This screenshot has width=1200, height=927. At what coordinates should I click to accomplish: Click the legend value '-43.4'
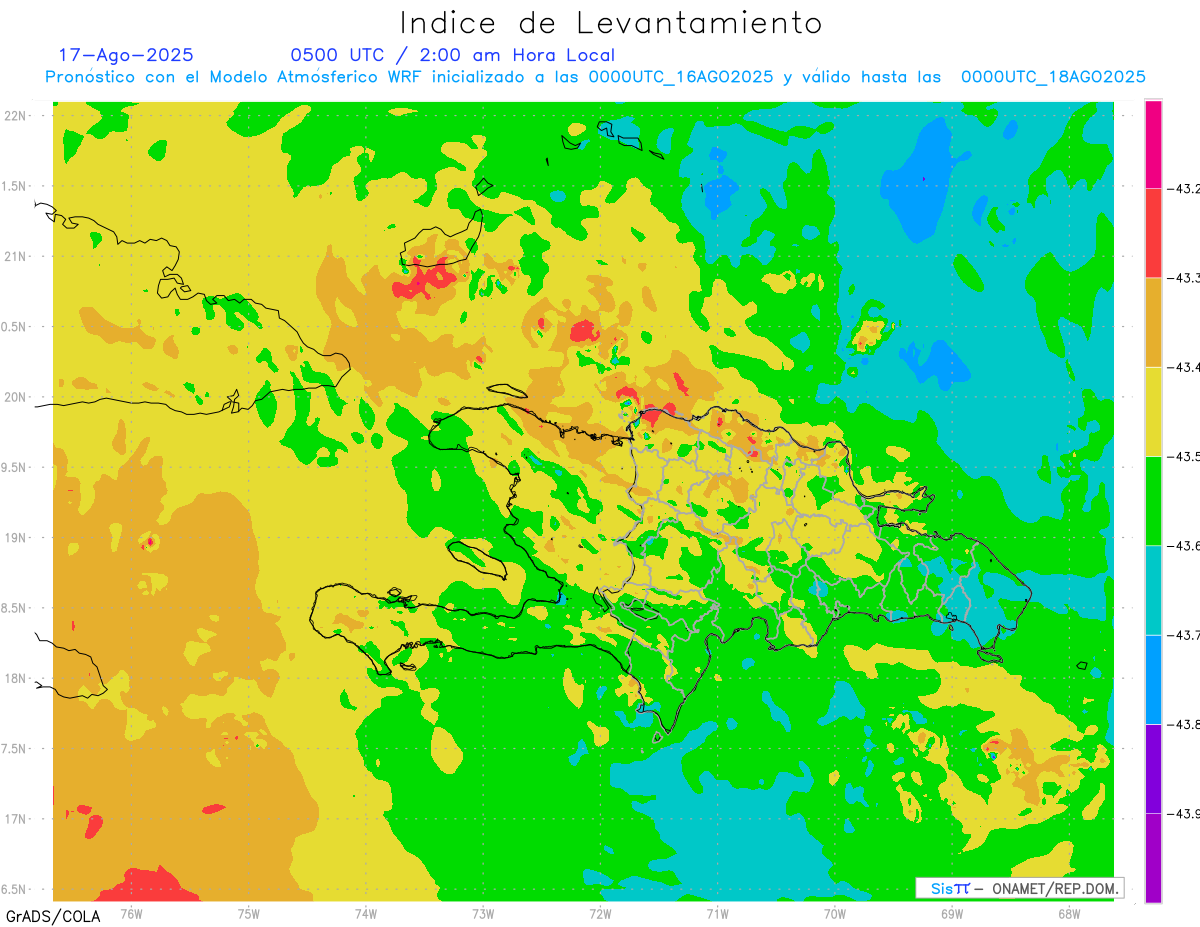click(1184, 367)
